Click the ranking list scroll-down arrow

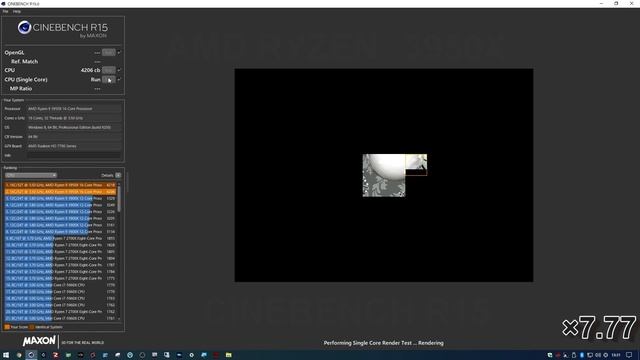pyautogui.click(x=119, y=318)
